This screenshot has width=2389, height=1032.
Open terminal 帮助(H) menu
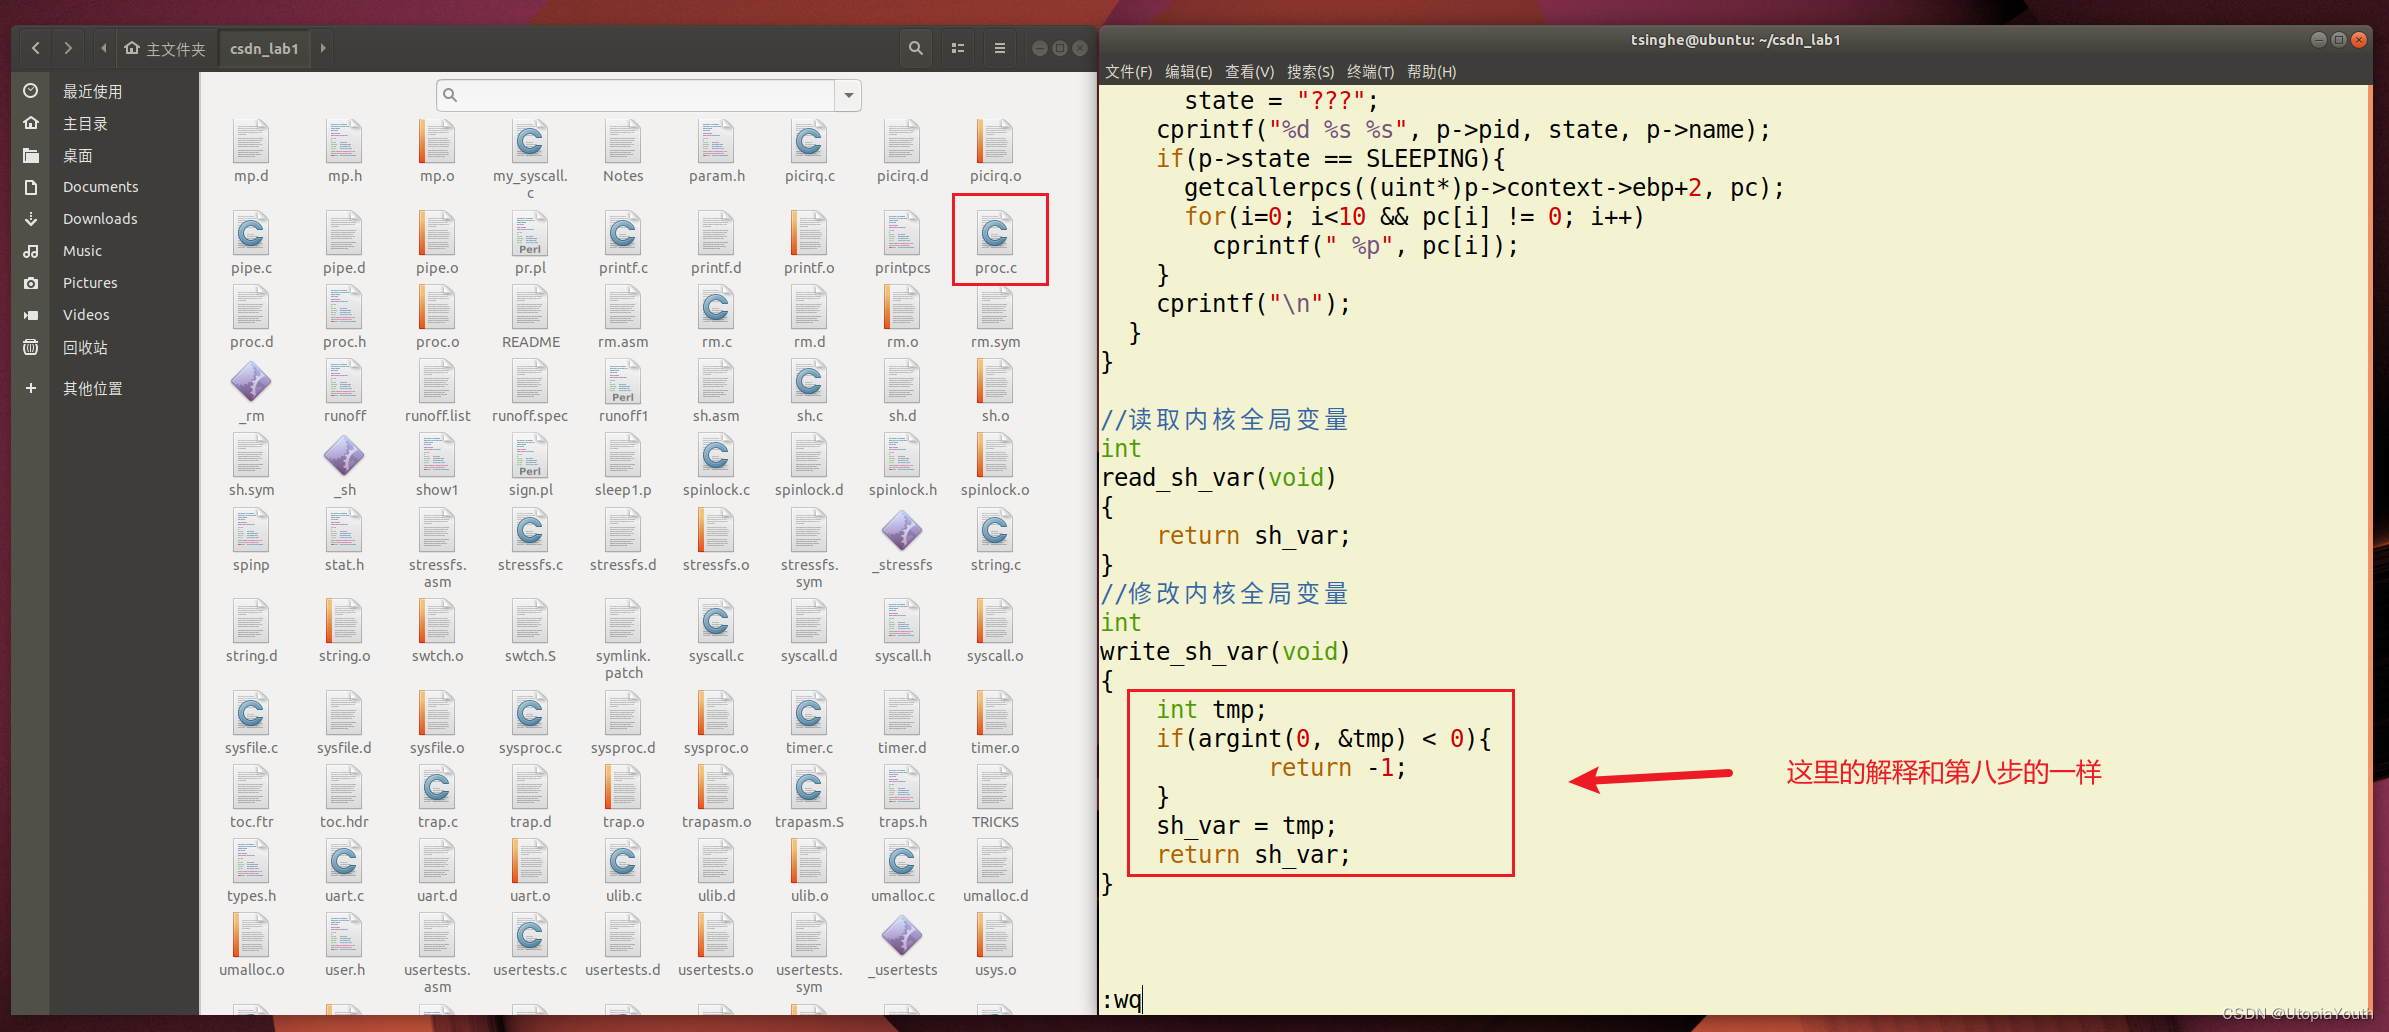pyautogui.click(x=1431, y=72)
